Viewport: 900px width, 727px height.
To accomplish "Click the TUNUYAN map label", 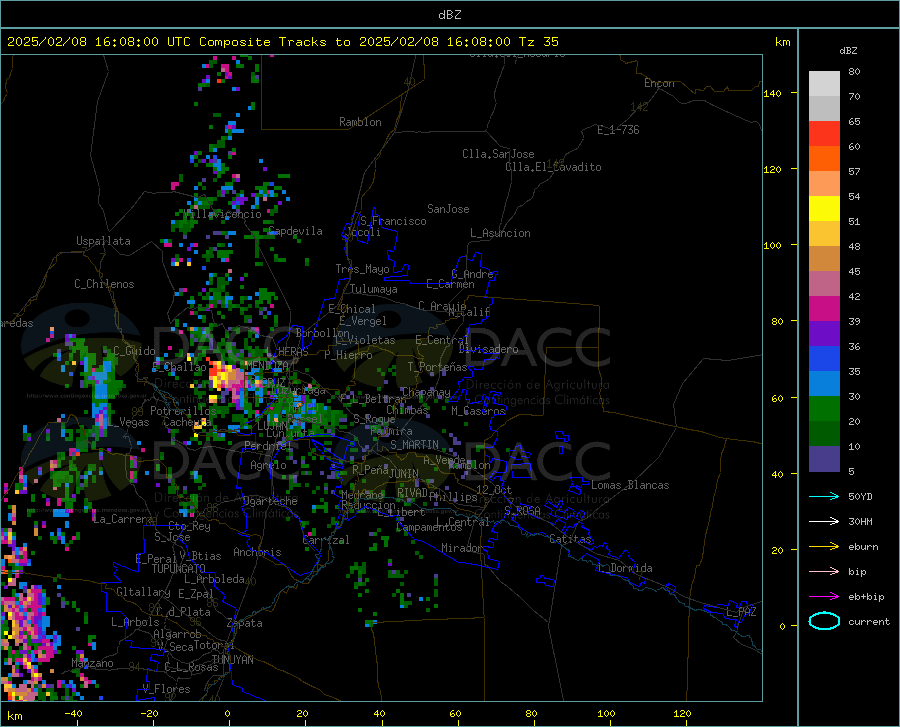I will [x=232, y=660].
